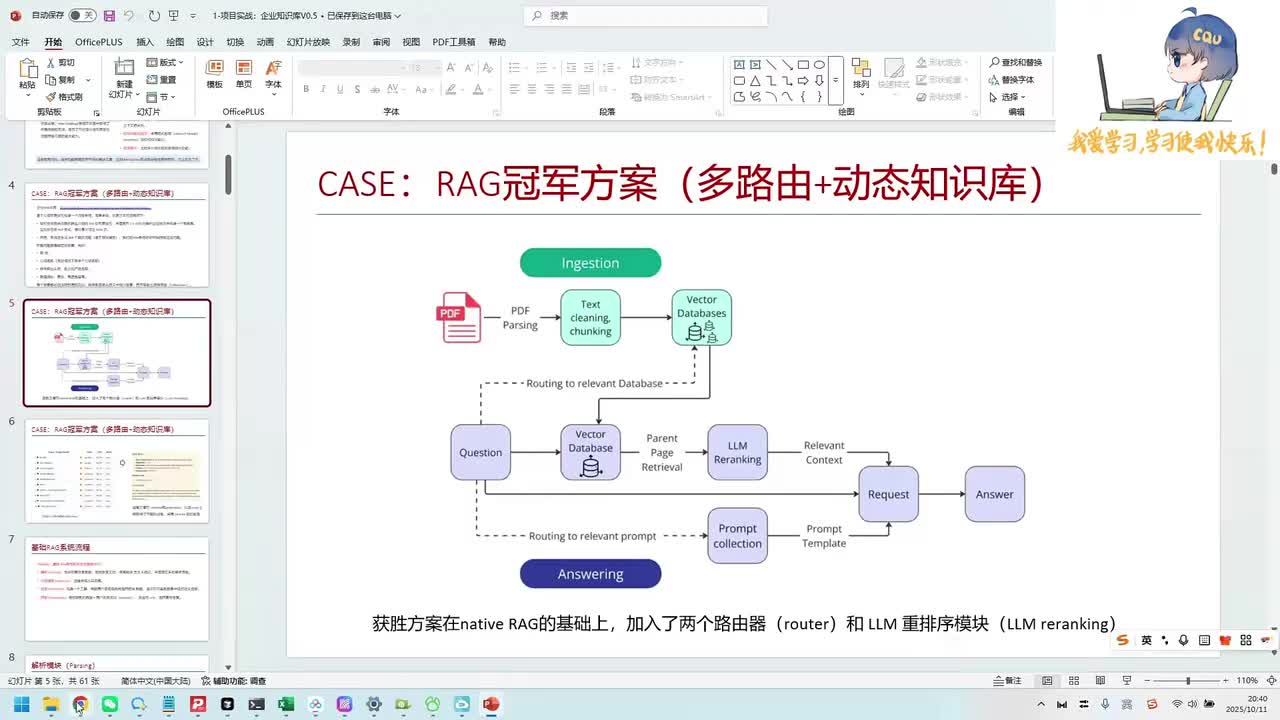1280x720 pixels.
Task: Click the Copy (复制) button
Action: click(59, 80)
